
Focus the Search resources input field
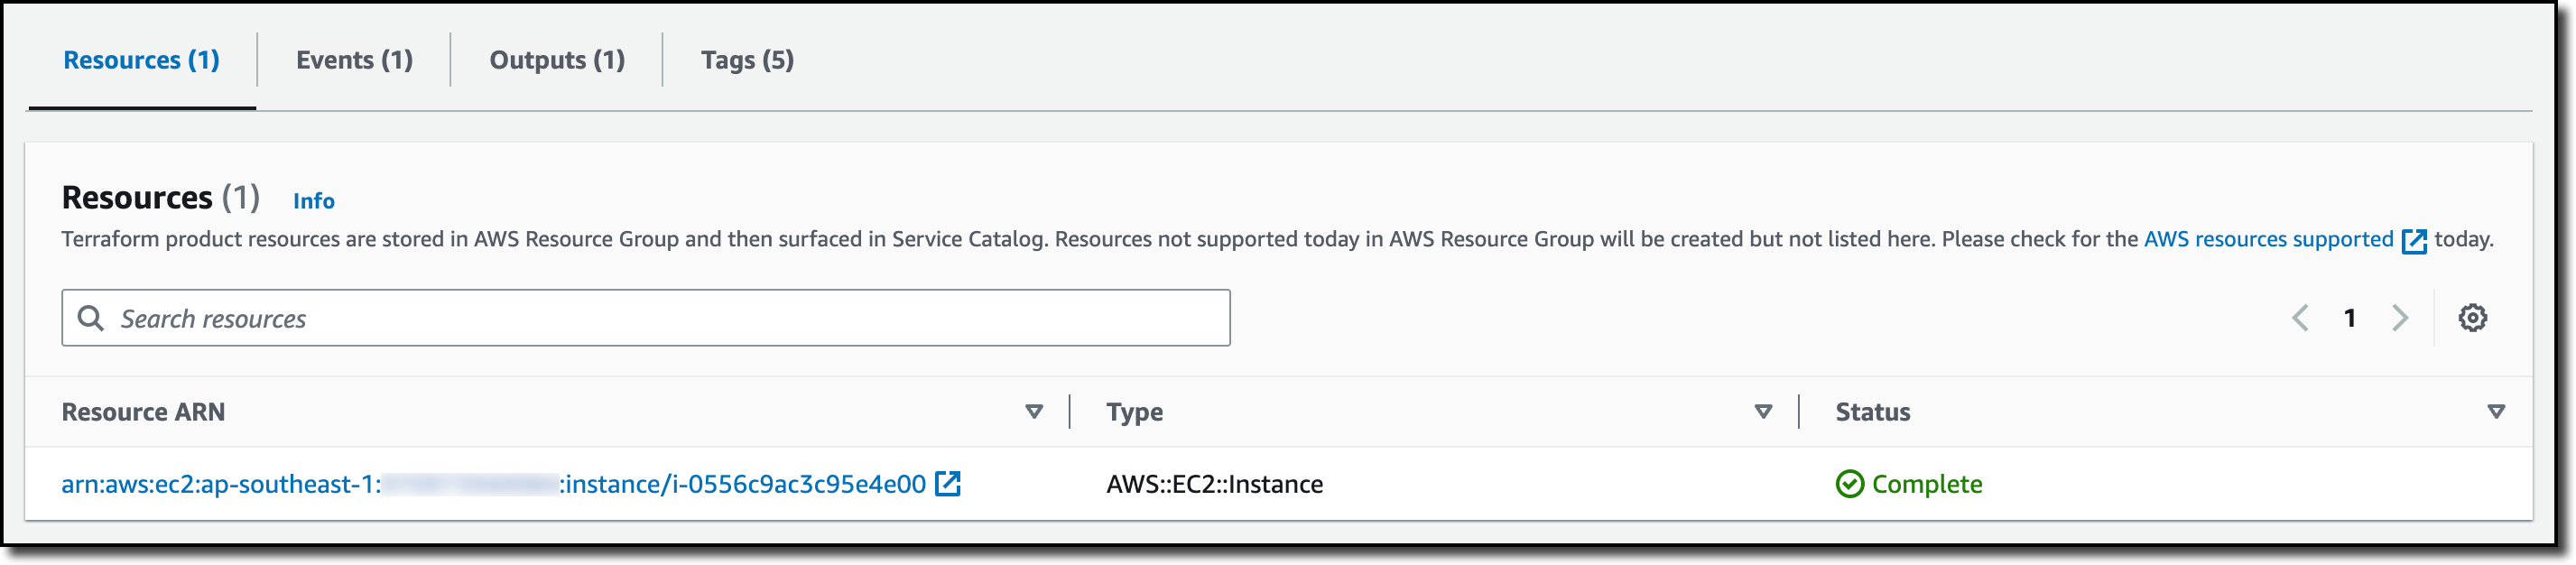coord(660,318)
